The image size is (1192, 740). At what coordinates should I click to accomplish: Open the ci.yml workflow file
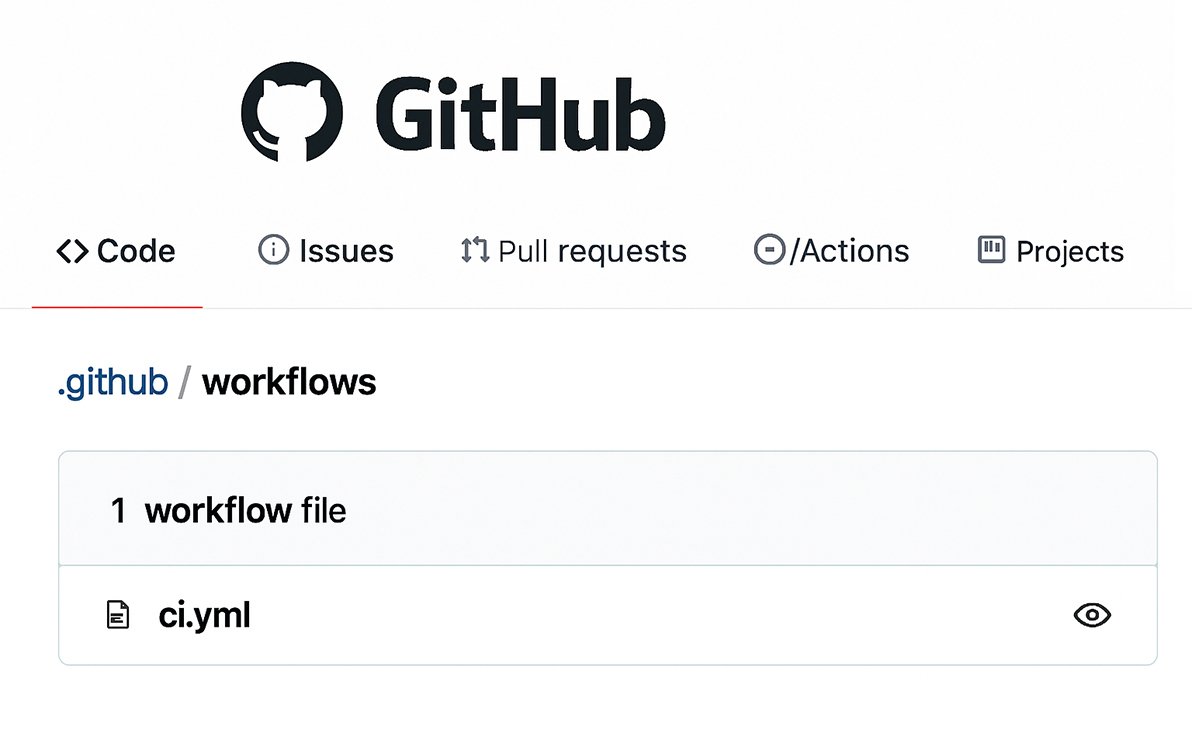pyautogui.click(x=203, y=615)
